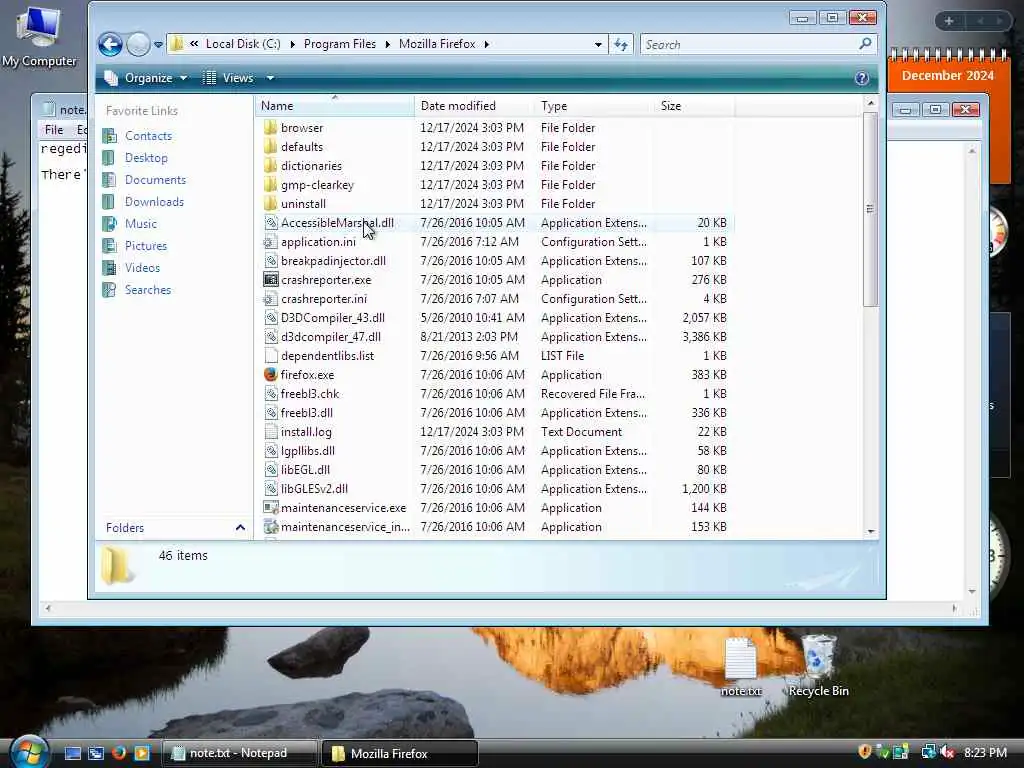Sort by Size column header
This screenshot has width=1024, height=768.
coord(695,106)
